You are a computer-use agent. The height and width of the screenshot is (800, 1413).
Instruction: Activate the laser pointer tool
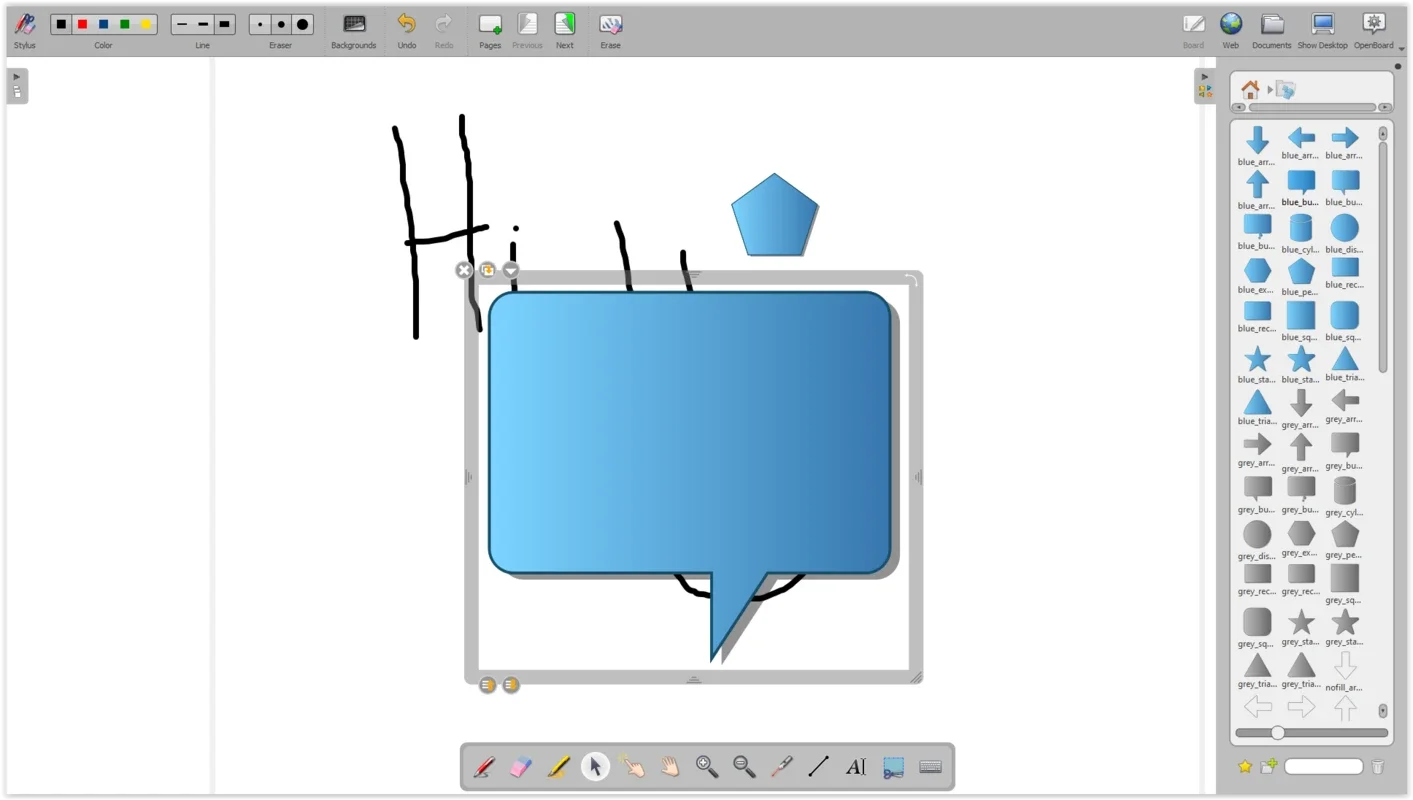tap(782, 767)
